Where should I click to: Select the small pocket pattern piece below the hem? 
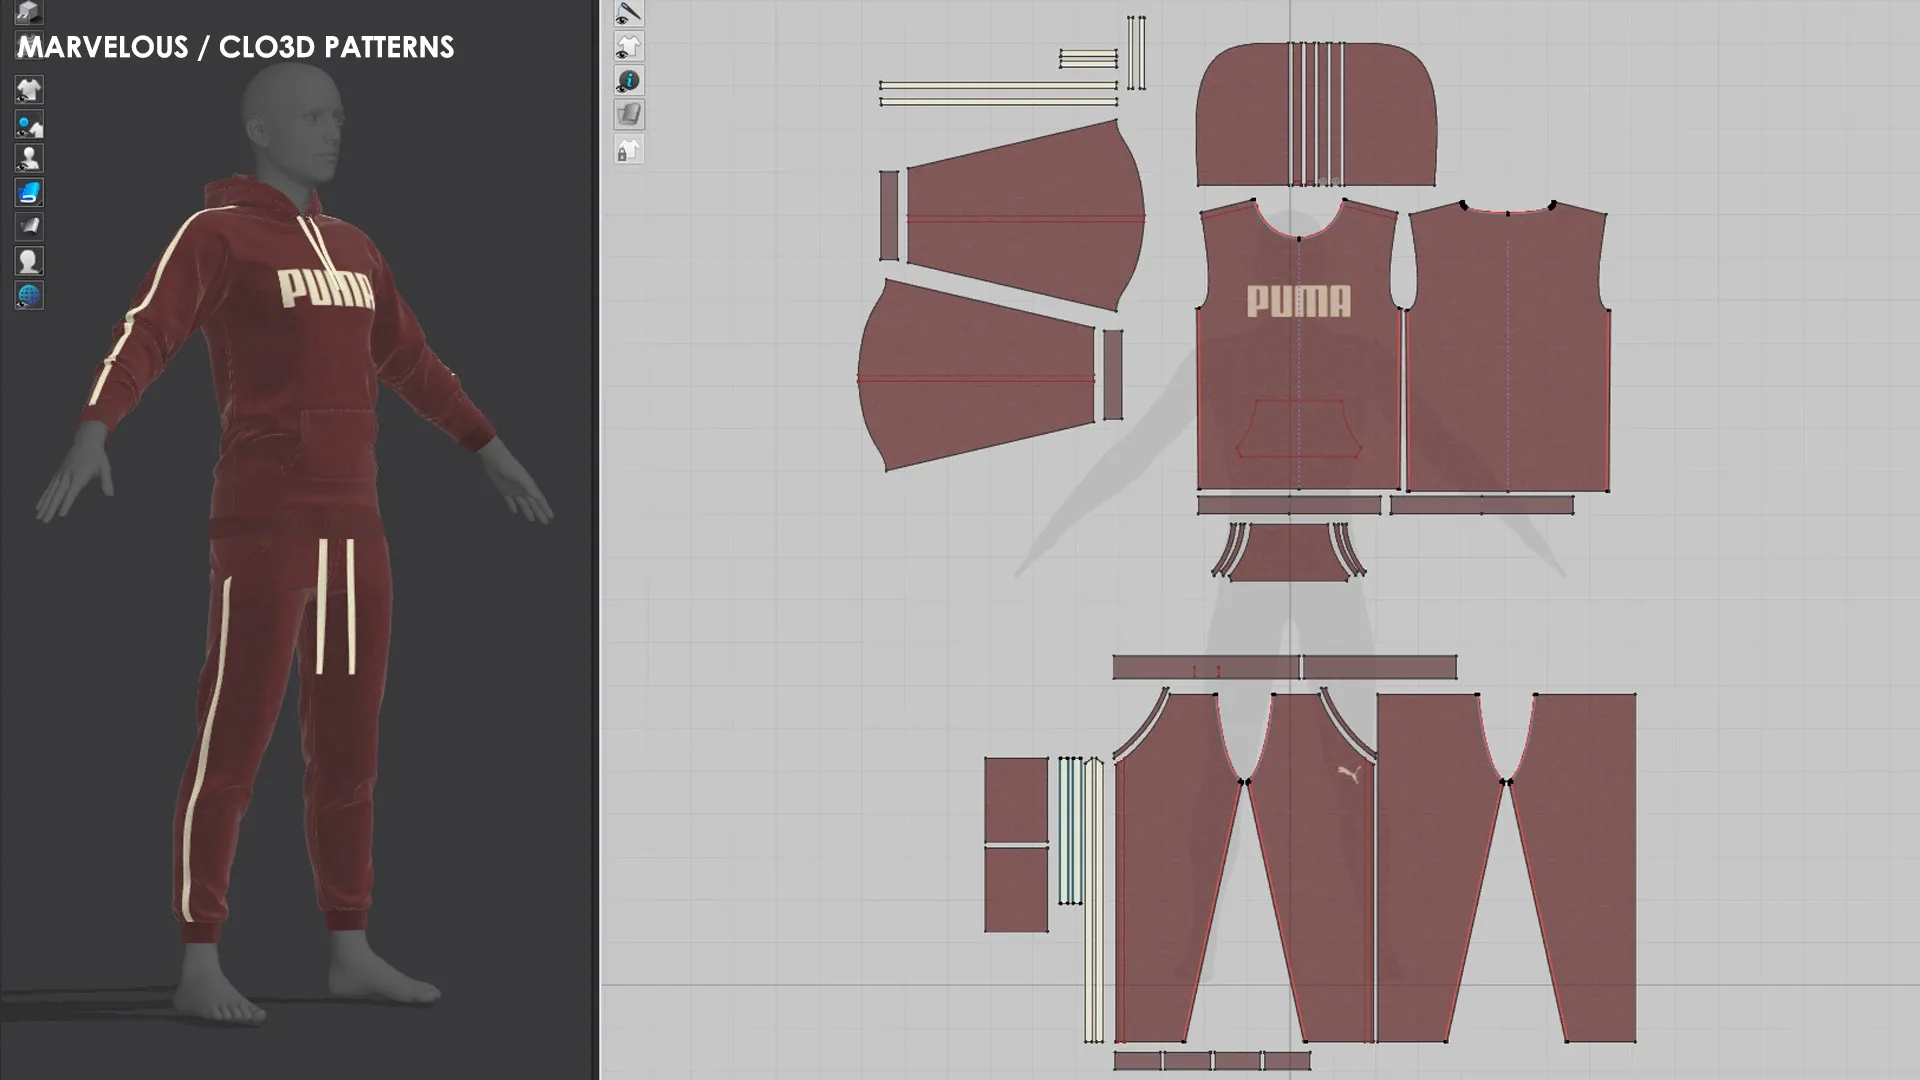[1288, 553]
